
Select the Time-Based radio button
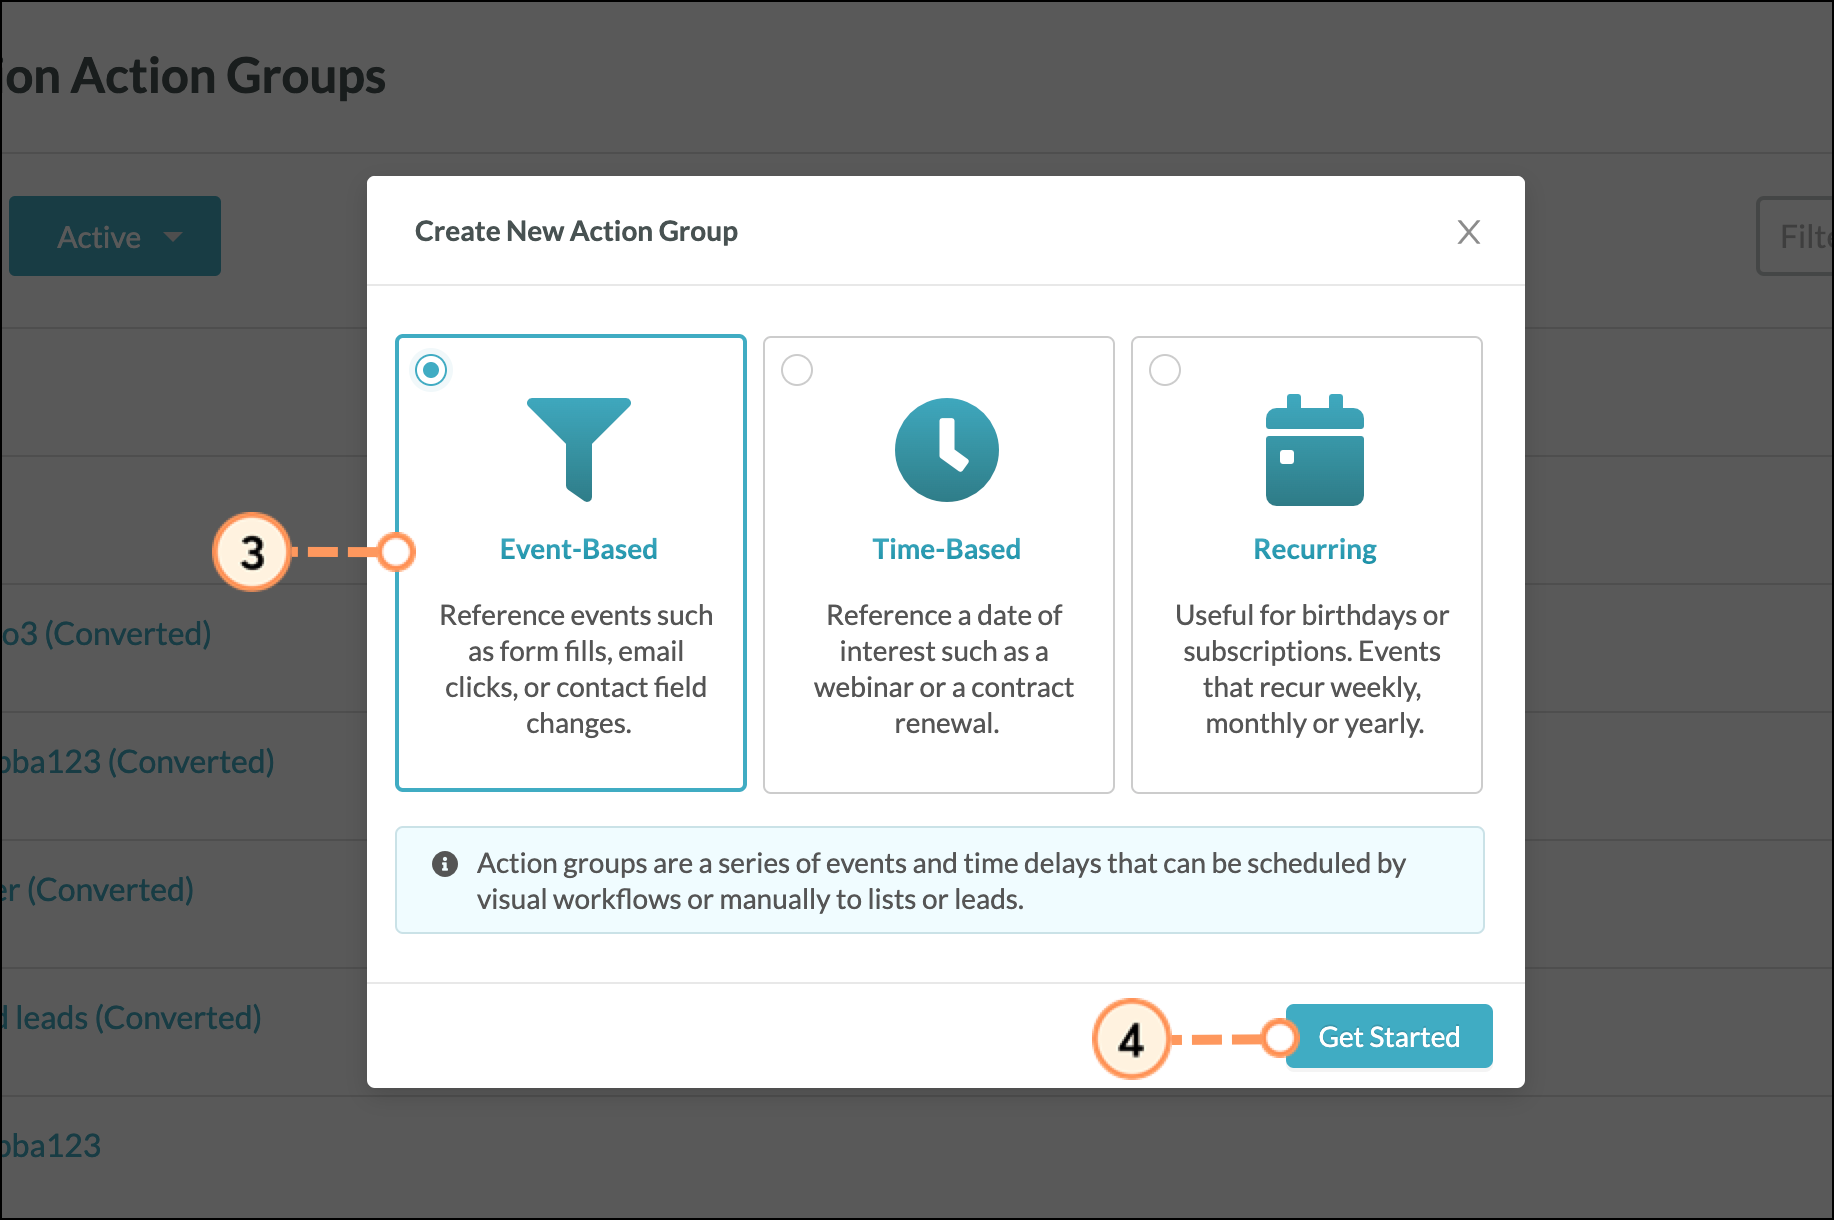pos(797,370)
